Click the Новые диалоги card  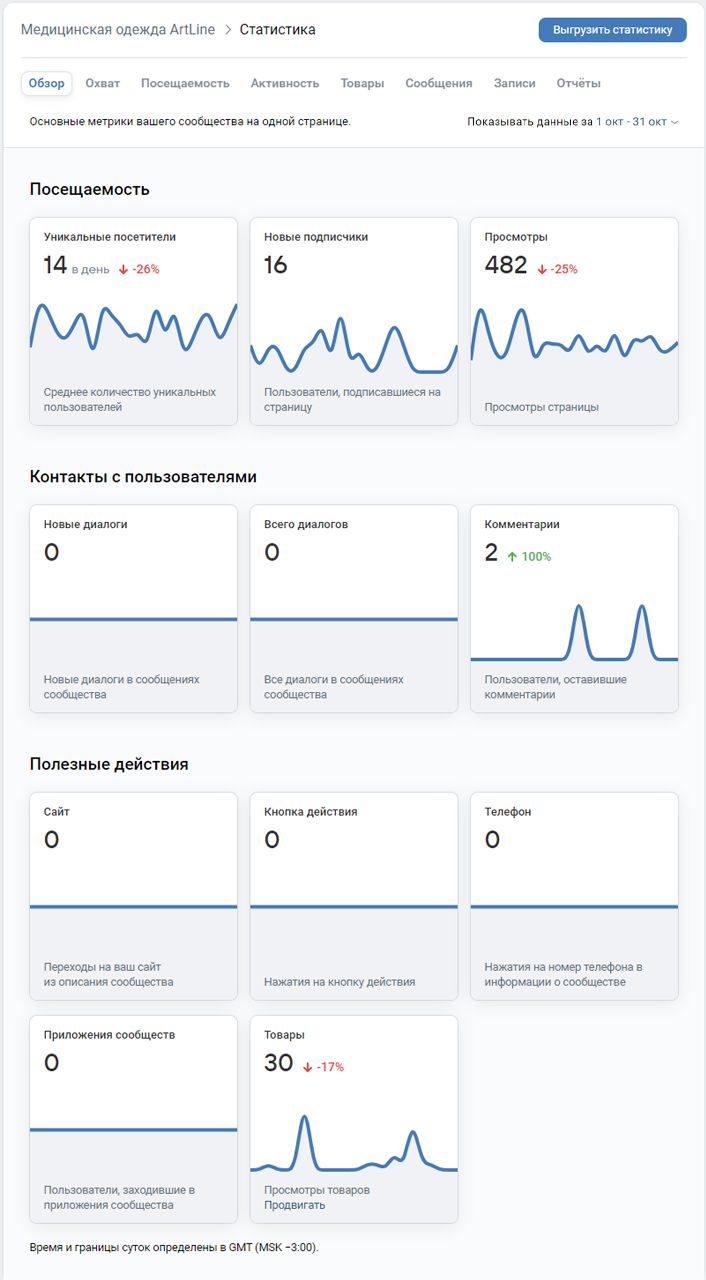click(x=134, y=609)
